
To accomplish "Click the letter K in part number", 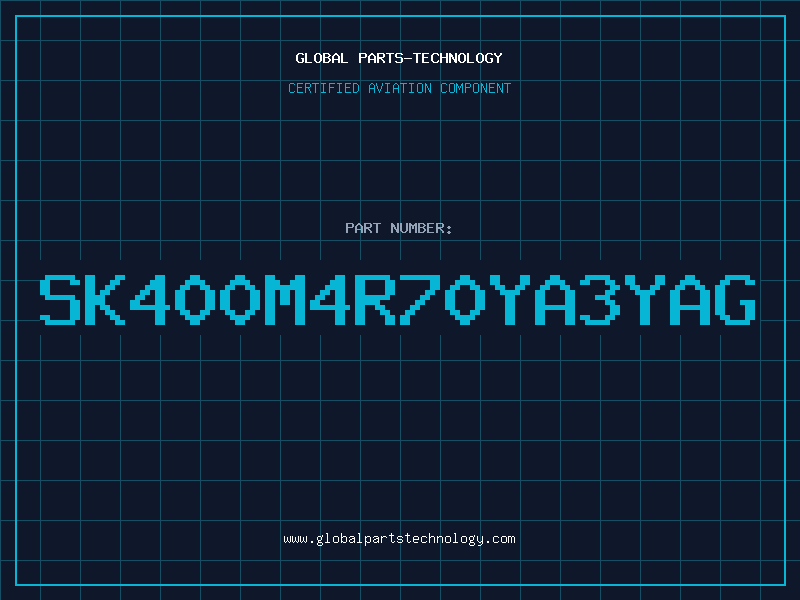I will [106, 299].
